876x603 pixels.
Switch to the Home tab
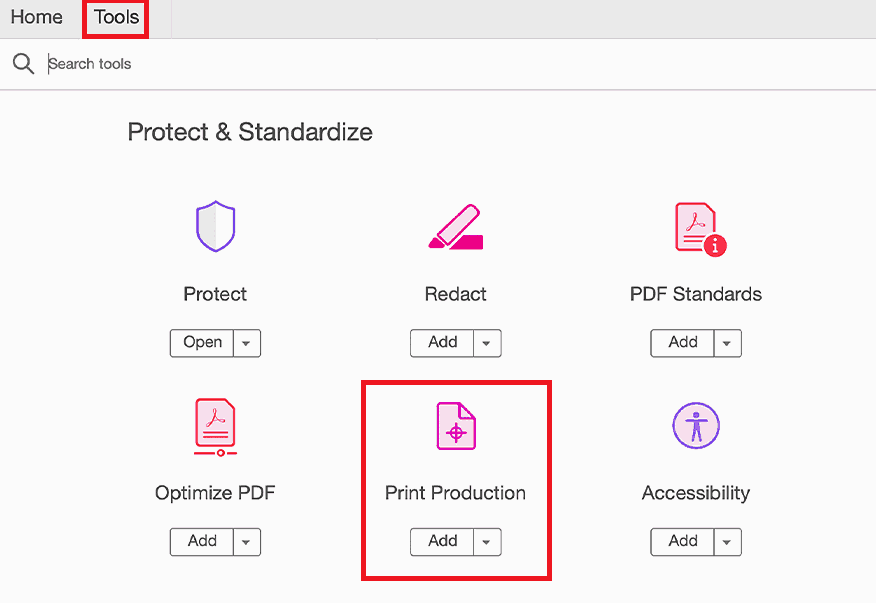coord(36,17)
